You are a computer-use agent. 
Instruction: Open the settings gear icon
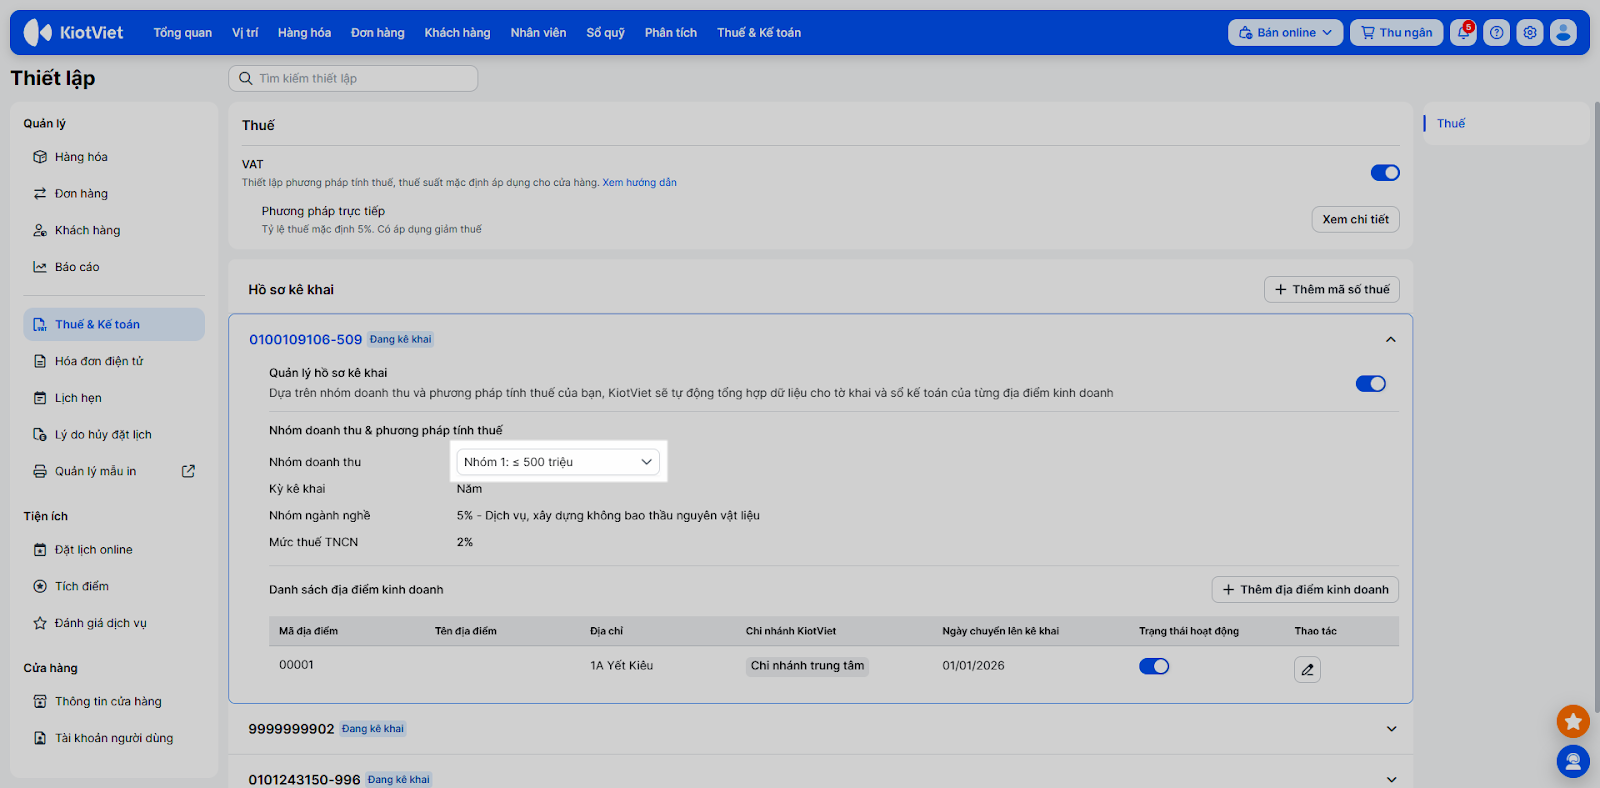point(1530,33)
